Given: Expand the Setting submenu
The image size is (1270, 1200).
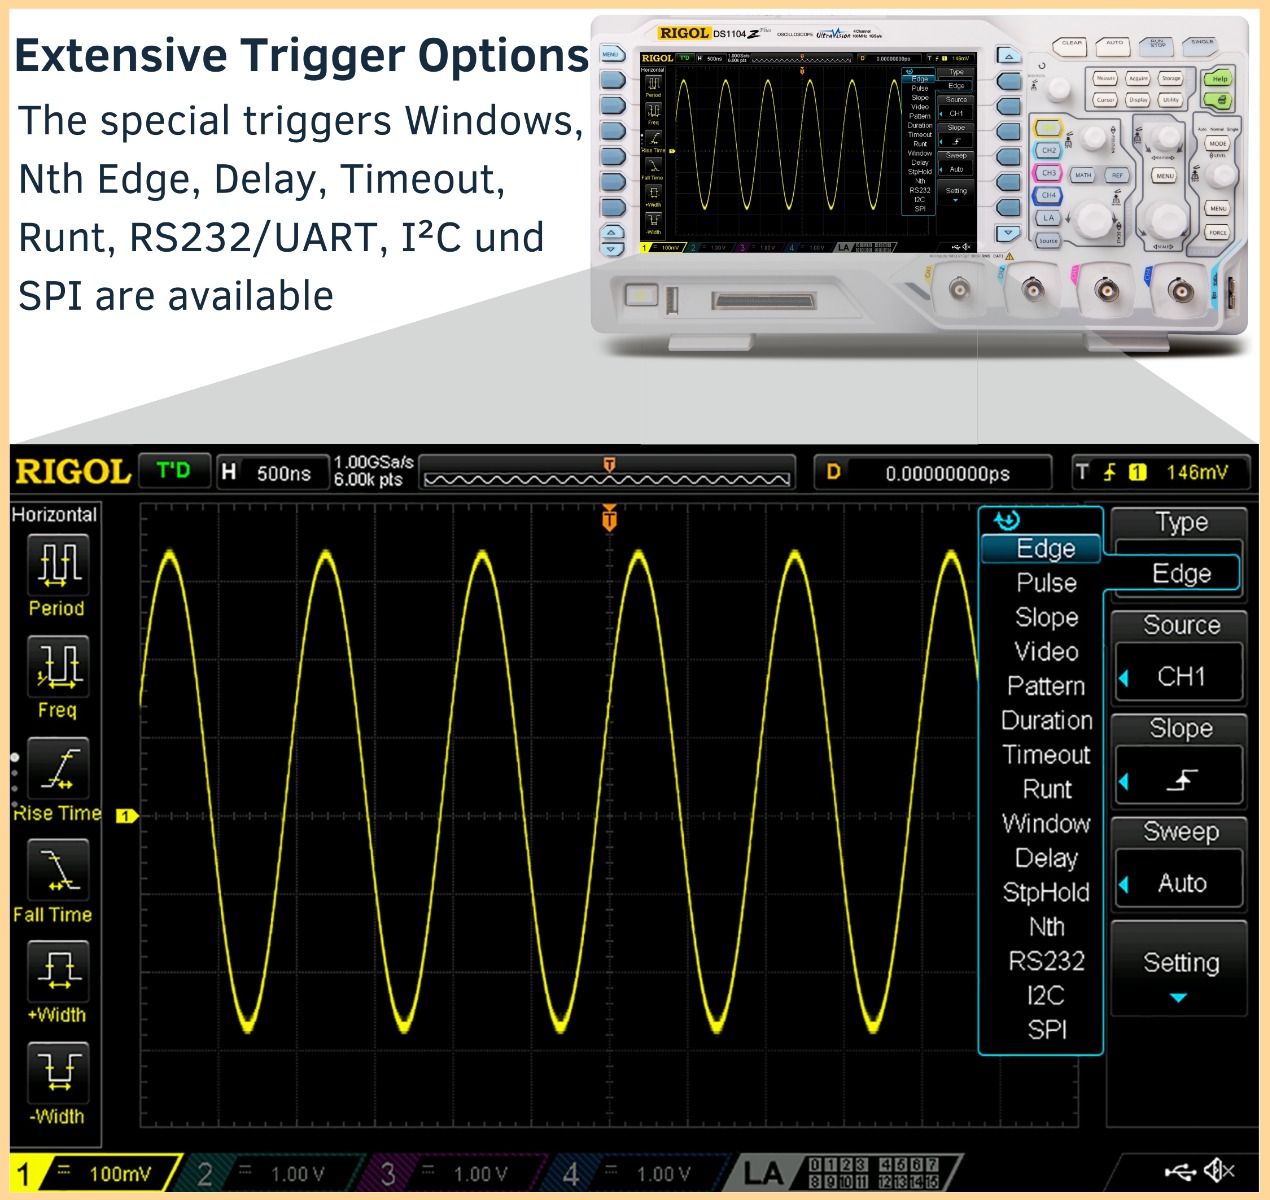Looking at the screenshot, I should click(1179, 970).
